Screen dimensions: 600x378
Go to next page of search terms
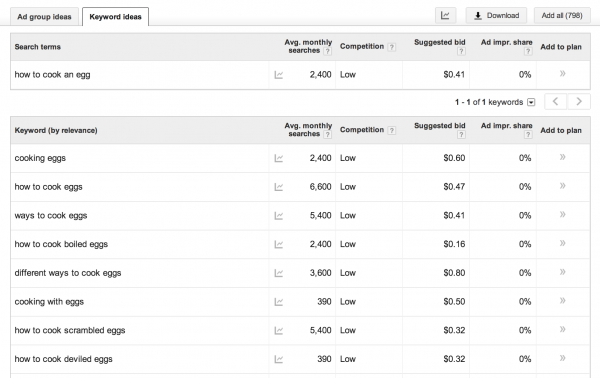pos(579,101)
